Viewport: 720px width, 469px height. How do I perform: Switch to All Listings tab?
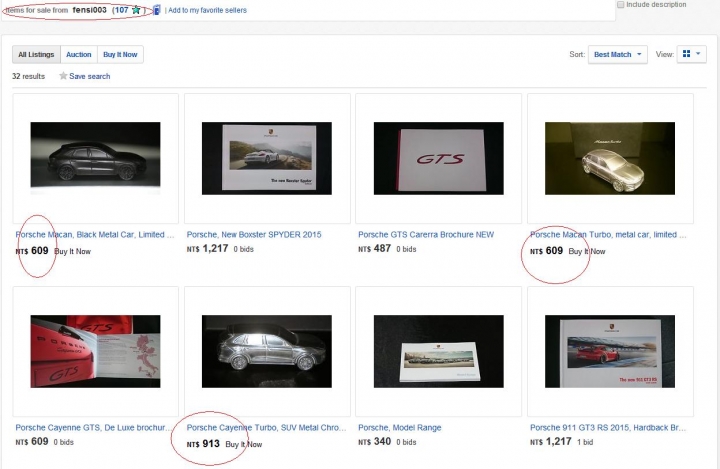pyautogui.click(x=36, y=54)
